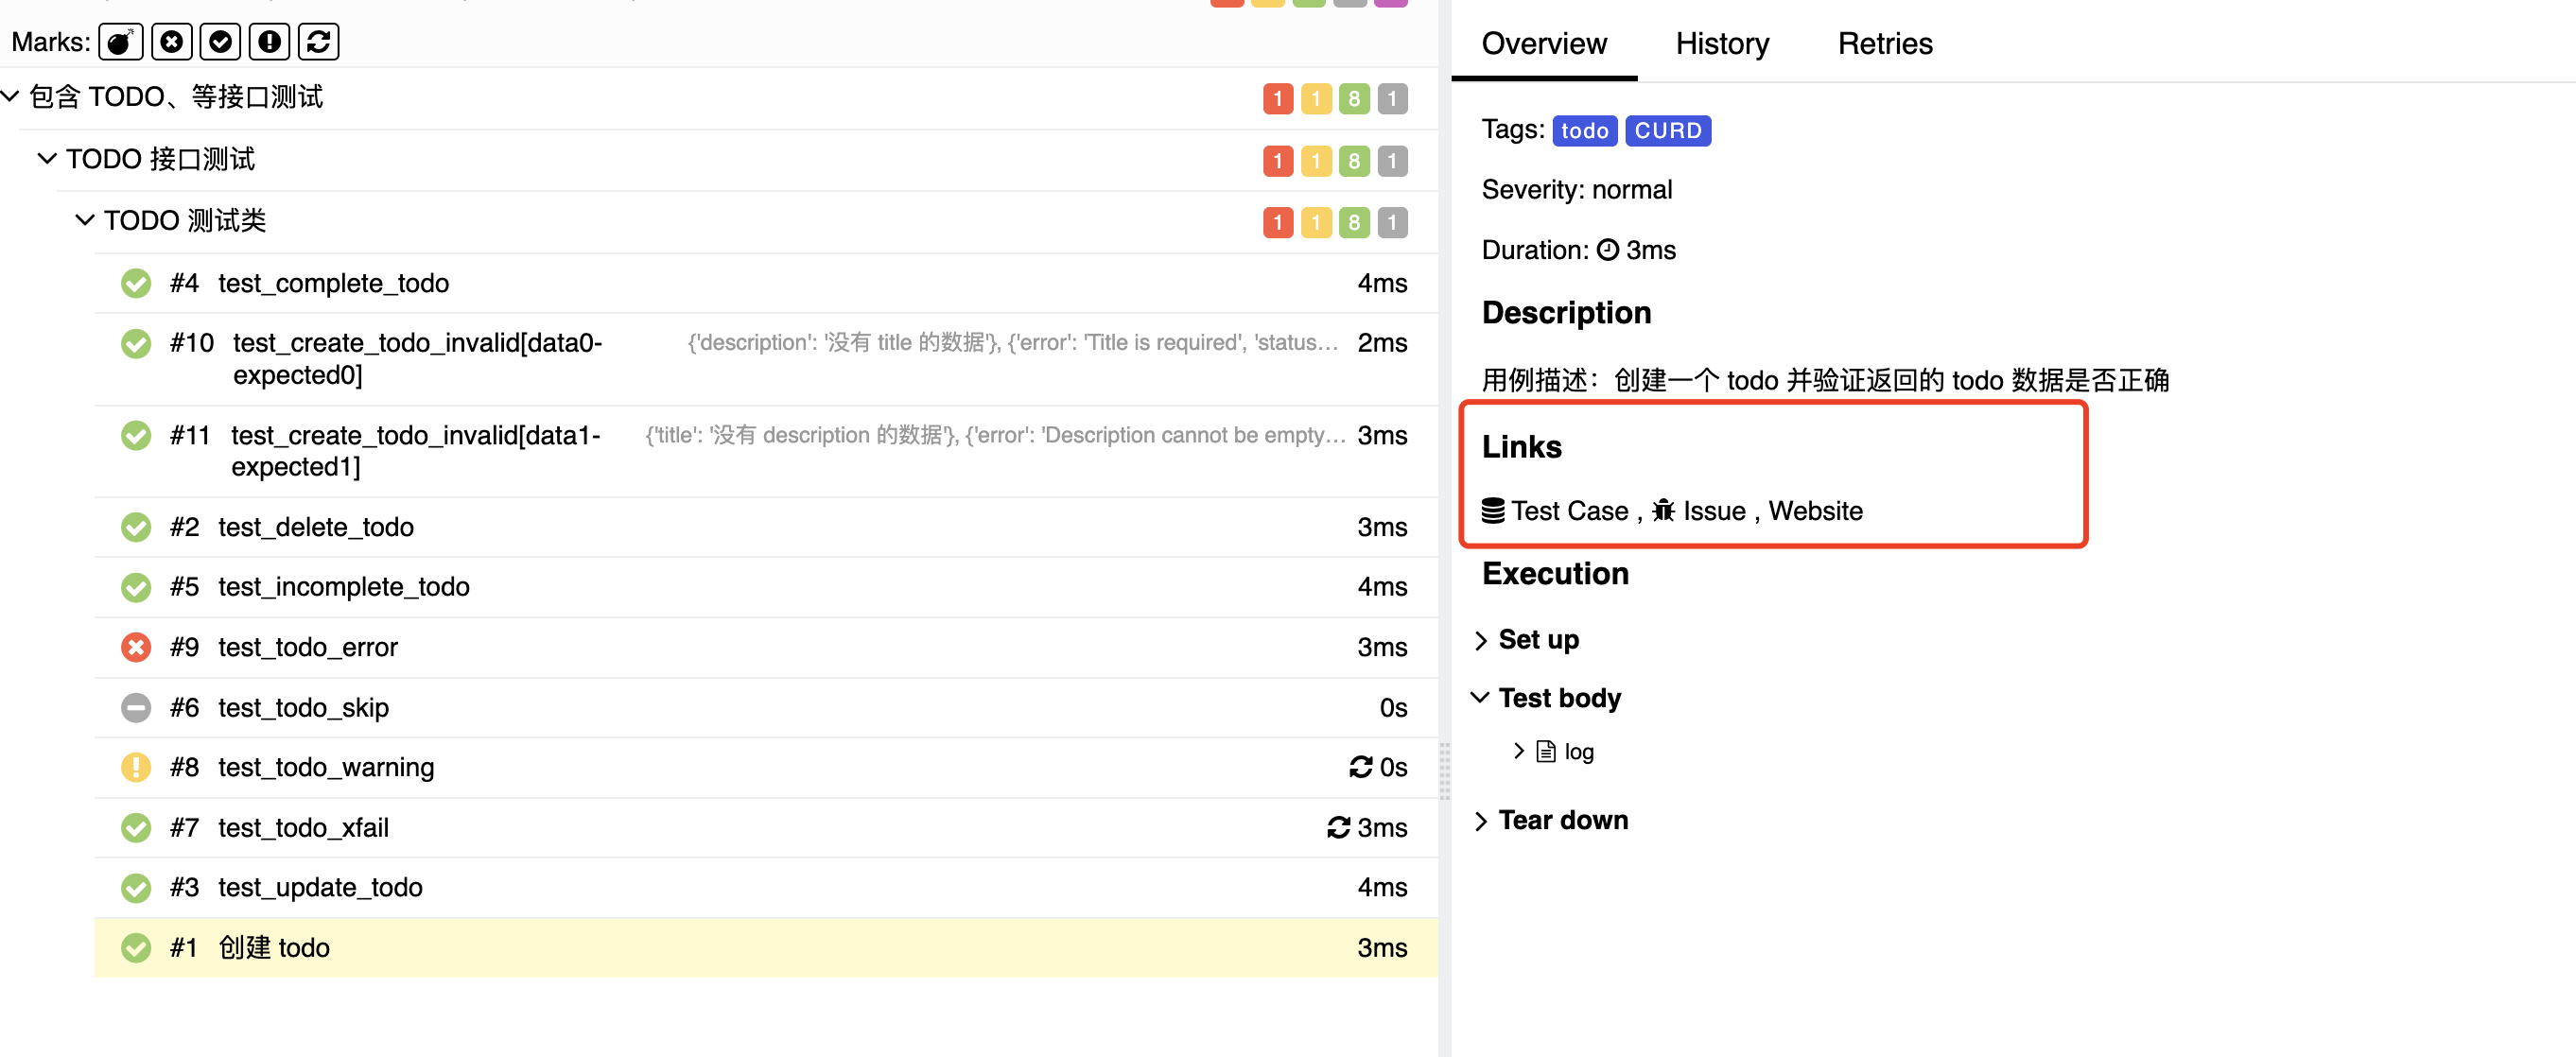Screen dimensions: 2576x1057
Task: Toggle the new passed (checkmark) mark filter
Action: [220, 42]
